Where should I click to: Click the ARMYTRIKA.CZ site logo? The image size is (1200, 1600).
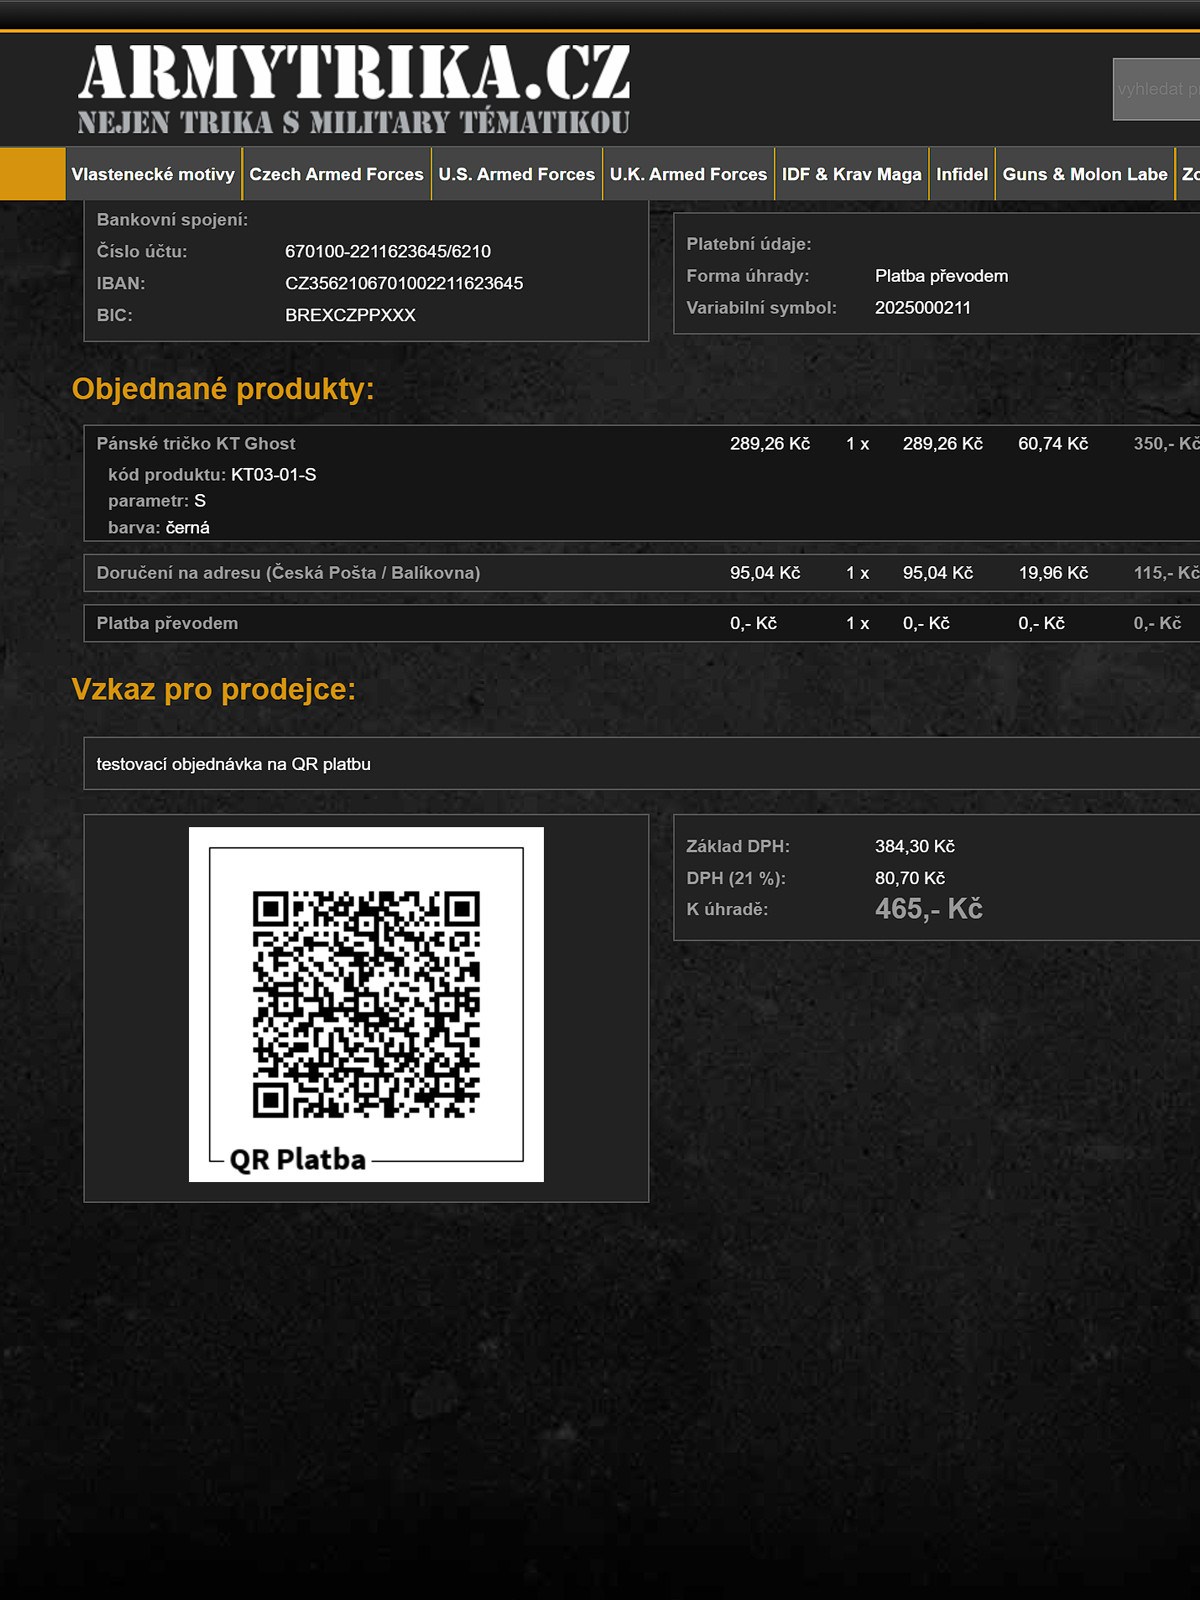[x=354, y=89]
